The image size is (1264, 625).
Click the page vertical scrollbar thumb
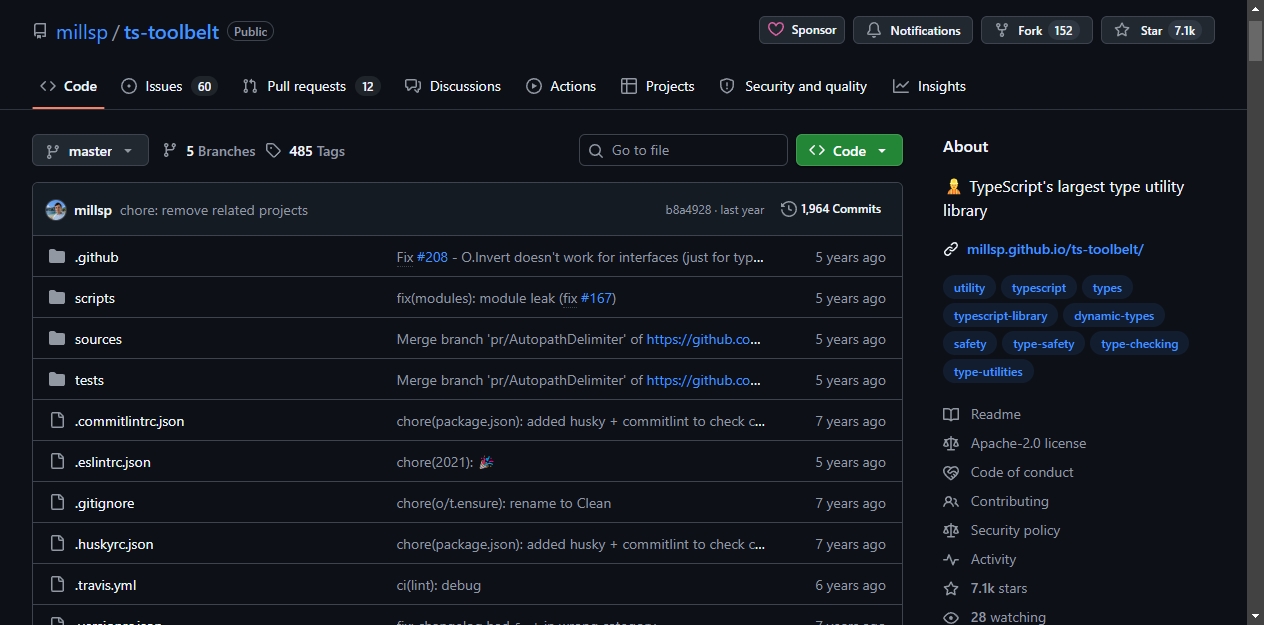1255,40
